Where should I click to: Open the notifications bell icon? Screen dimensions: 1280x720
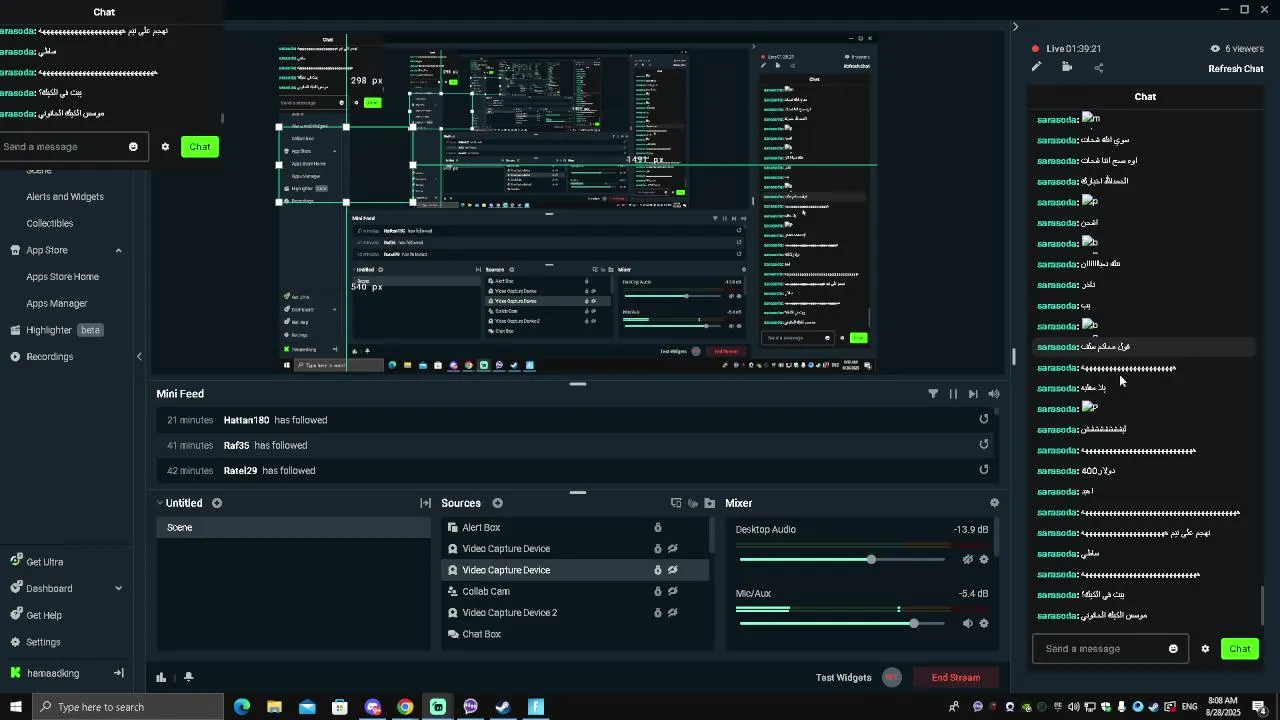188,677
